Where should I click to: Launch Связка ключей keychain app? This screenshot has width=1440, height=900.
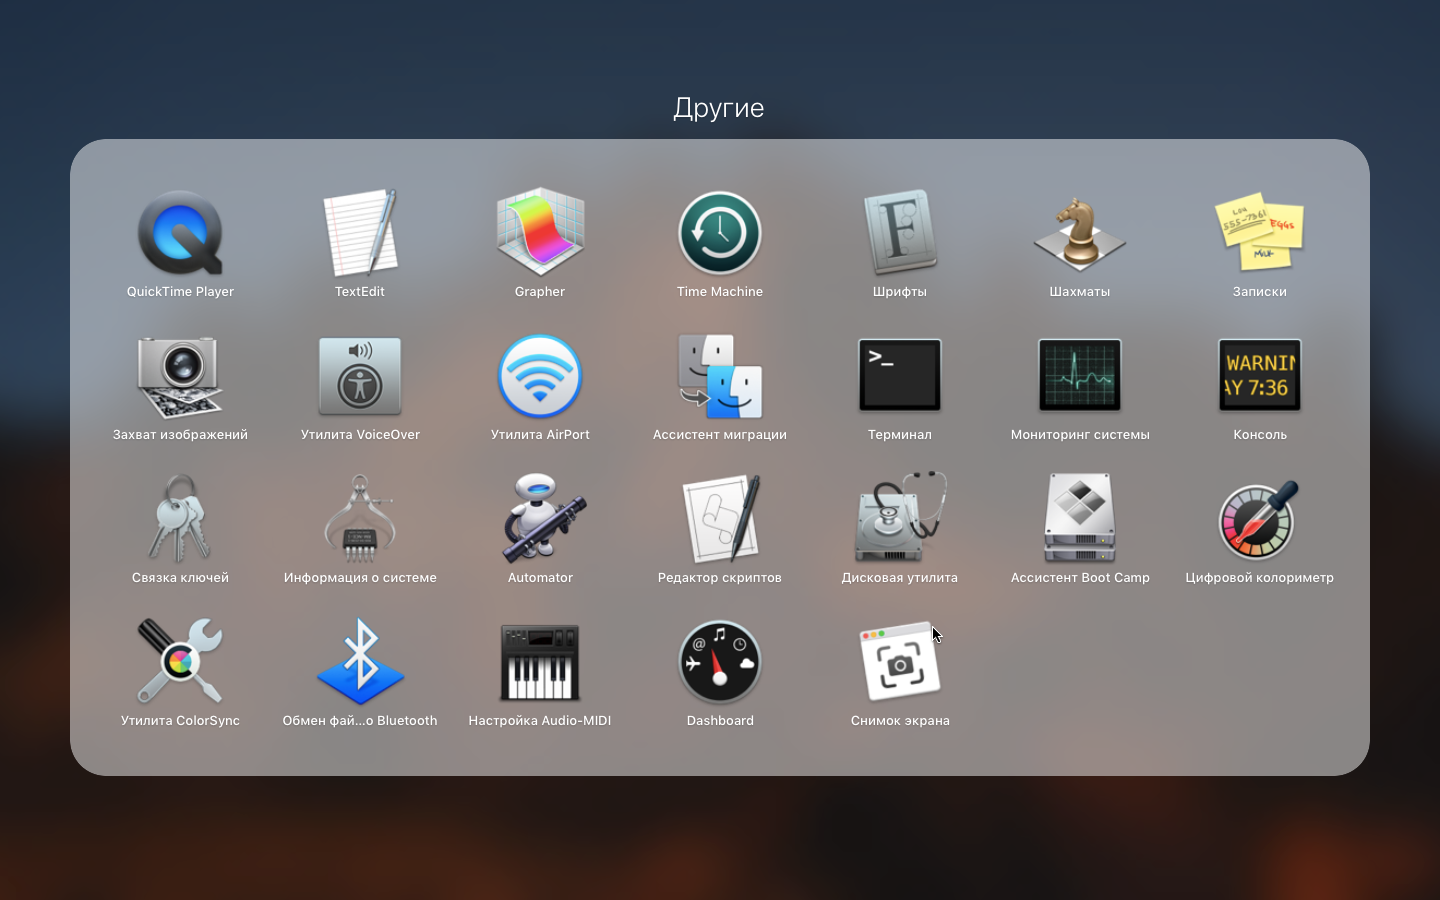click(180, 519)
